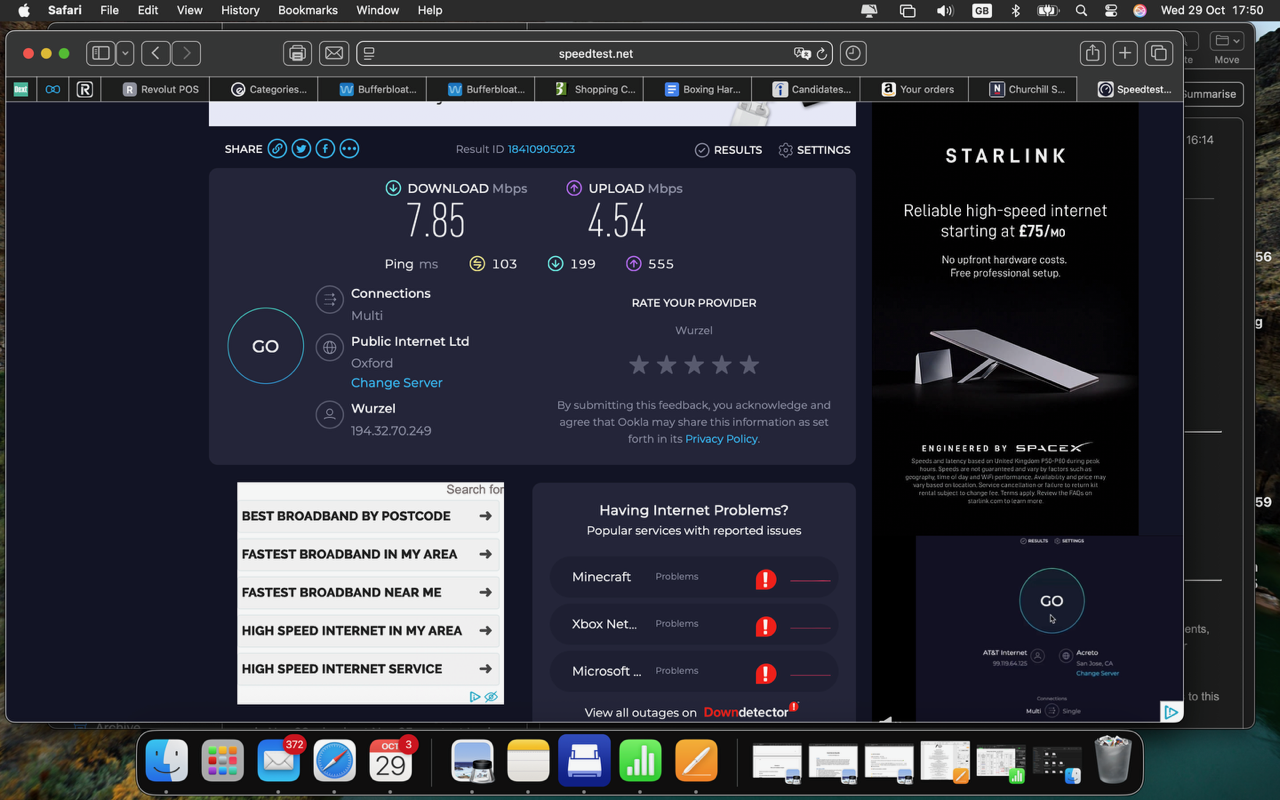
Task: Open Settings gear on Speedtest page
Action: (814, 150)
